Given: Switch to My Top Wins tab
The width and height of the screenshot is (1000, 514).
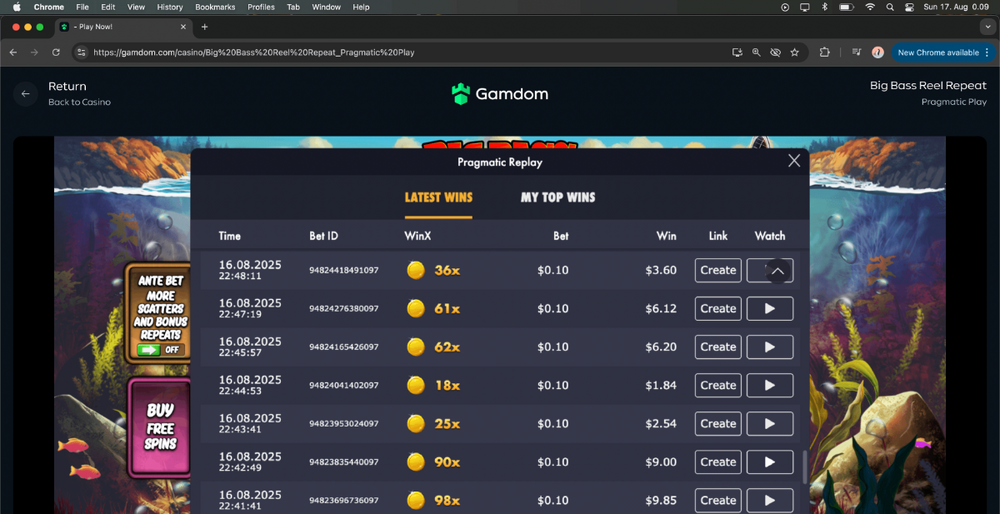Looking at the screenshot, I should (x=557, y=197).
